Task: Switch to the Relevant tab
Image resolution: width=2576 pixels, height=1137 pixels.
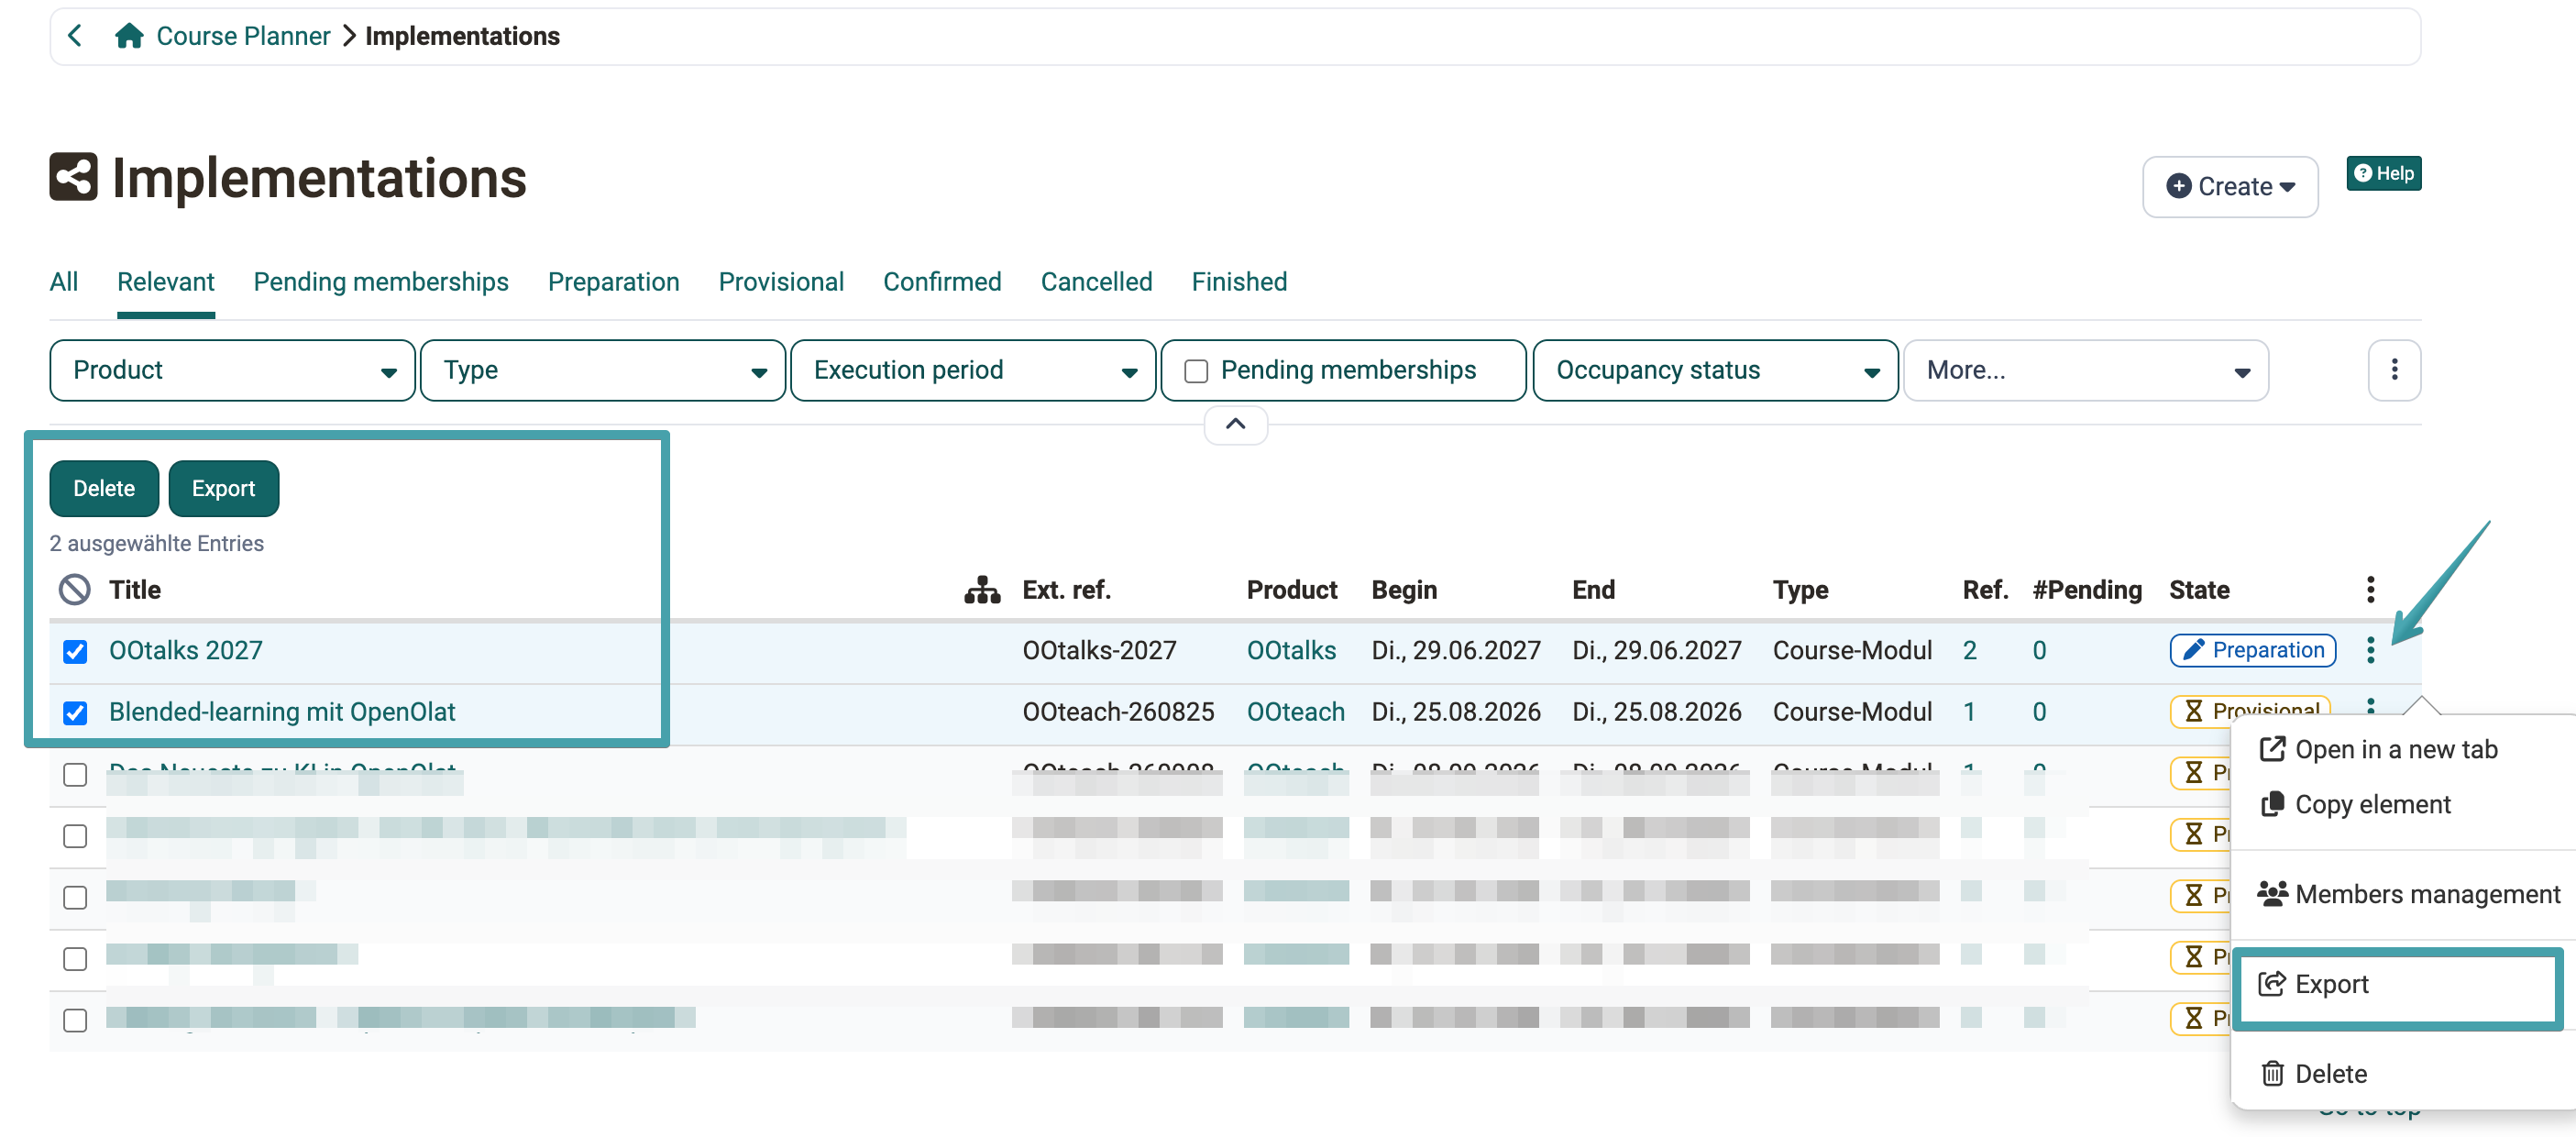Action: (x=166, y=282)
